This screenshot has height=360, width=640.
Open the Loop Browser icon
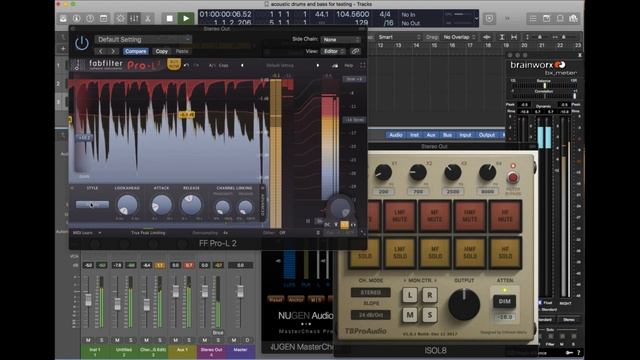point(560,19)
